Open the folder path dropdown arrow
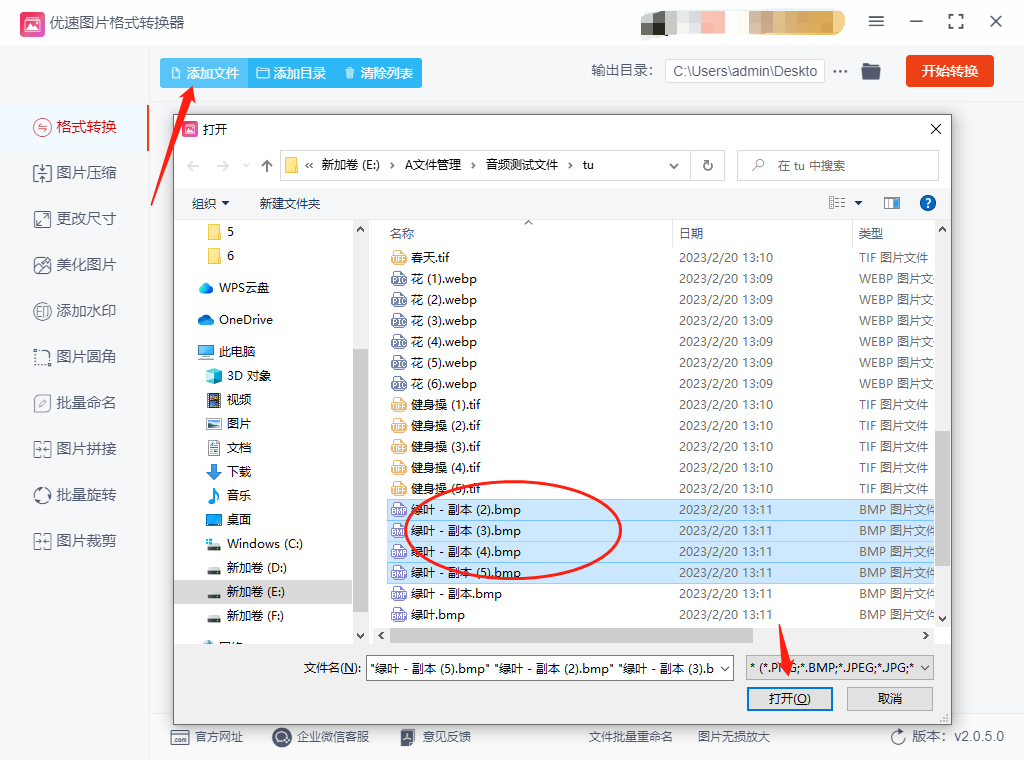This screenshot has width=1024, height=760. click(x=674, y=165)
